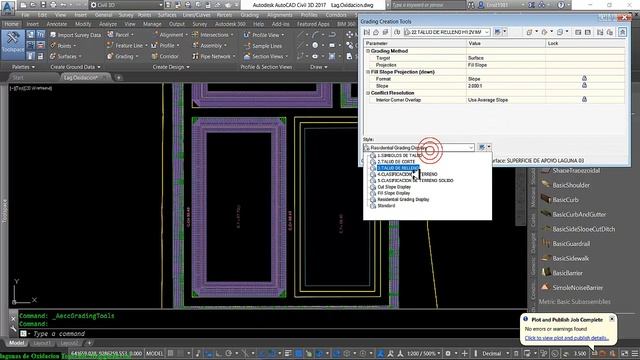
Task: Click Set the Grading Group icon
Action: [367, 32]
